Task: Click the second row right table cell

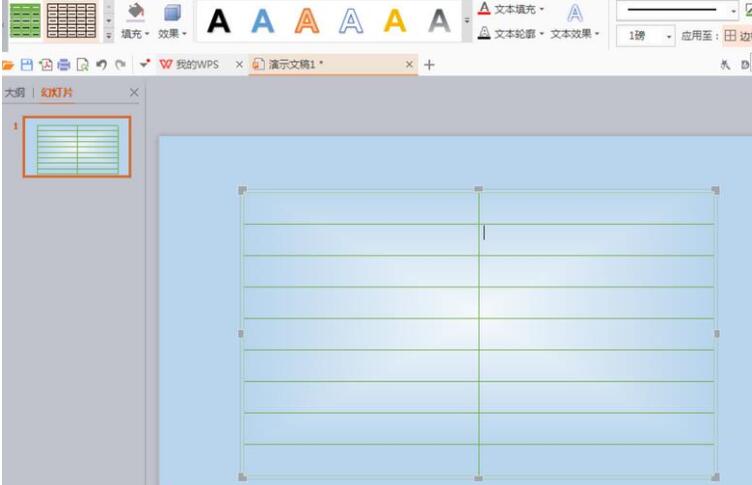Action: [597, 240]
